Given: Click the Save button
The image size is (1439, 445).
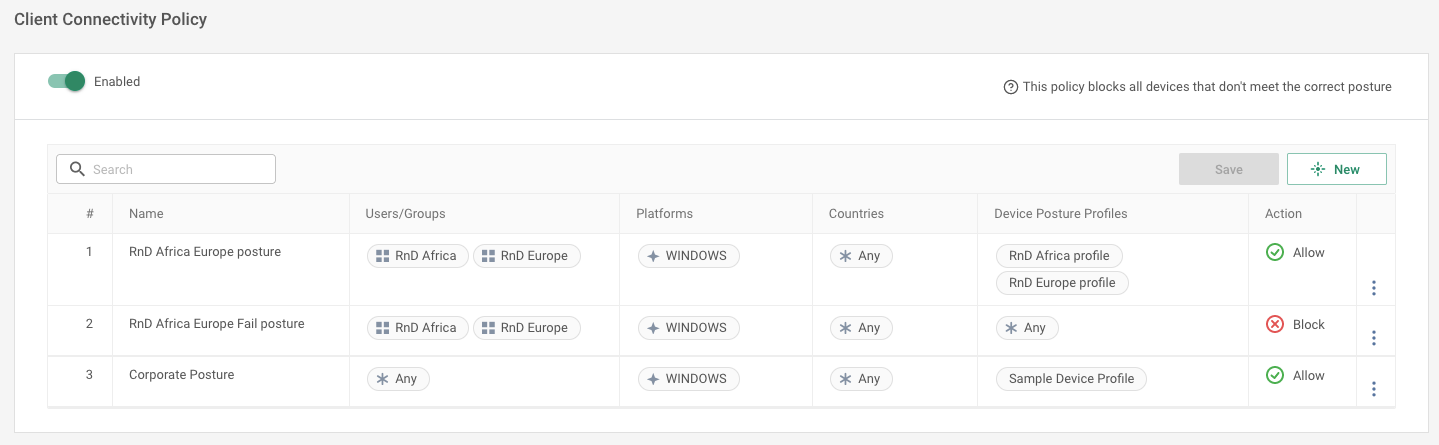Looking at the screenshot, I should [x=1228, y=169].
